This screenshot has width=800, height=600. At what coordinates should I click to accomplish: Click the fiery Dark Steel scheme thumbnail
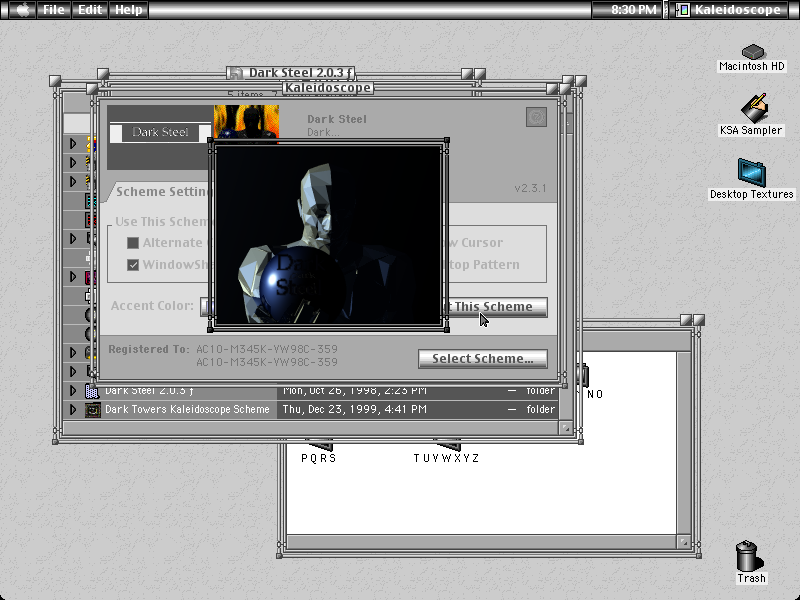click(246, 121)
